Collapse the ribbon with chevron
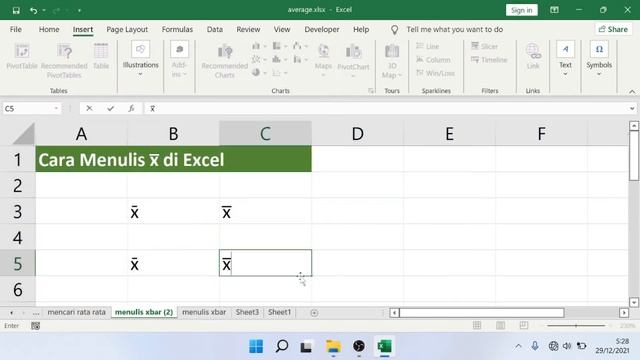640x360 pixels. (x=632, y=91)
